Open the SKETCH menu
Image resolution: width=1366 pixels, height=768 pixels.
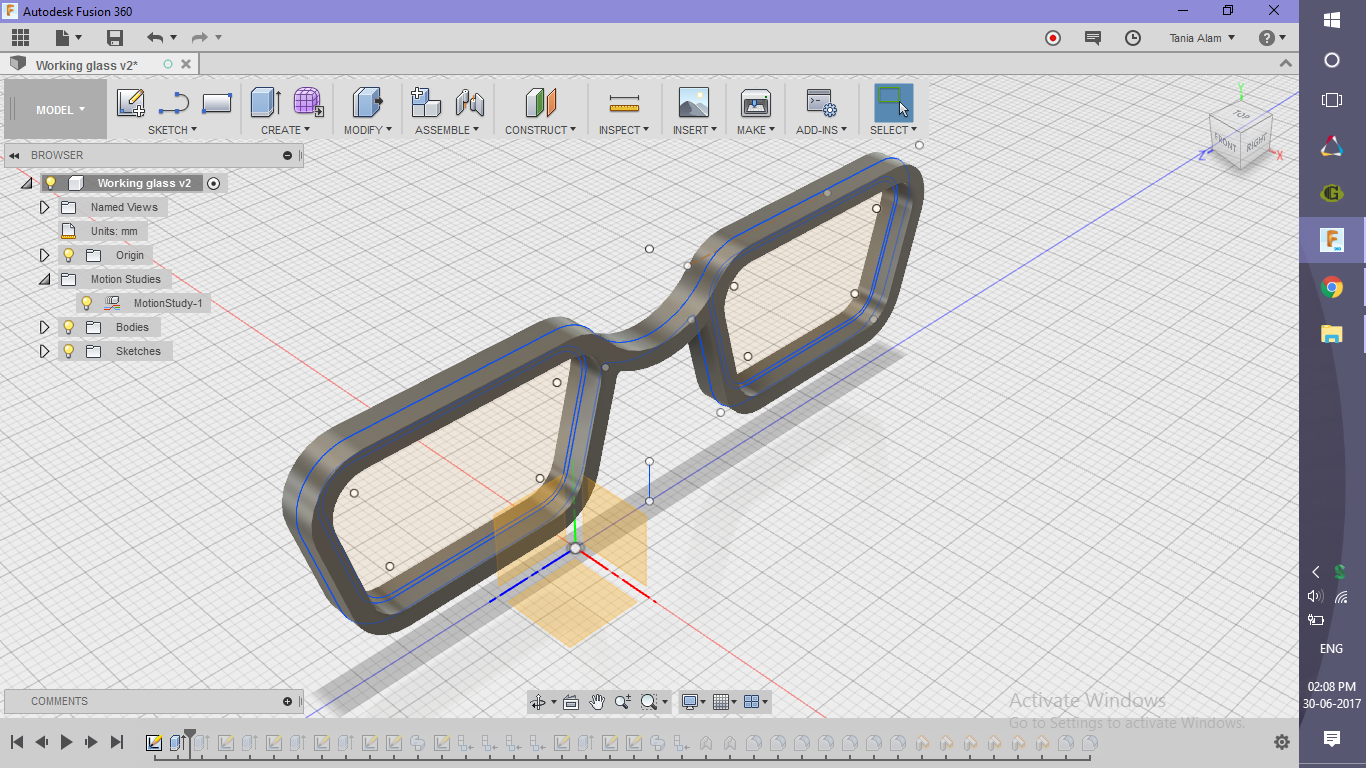click(x=172, y=130)
